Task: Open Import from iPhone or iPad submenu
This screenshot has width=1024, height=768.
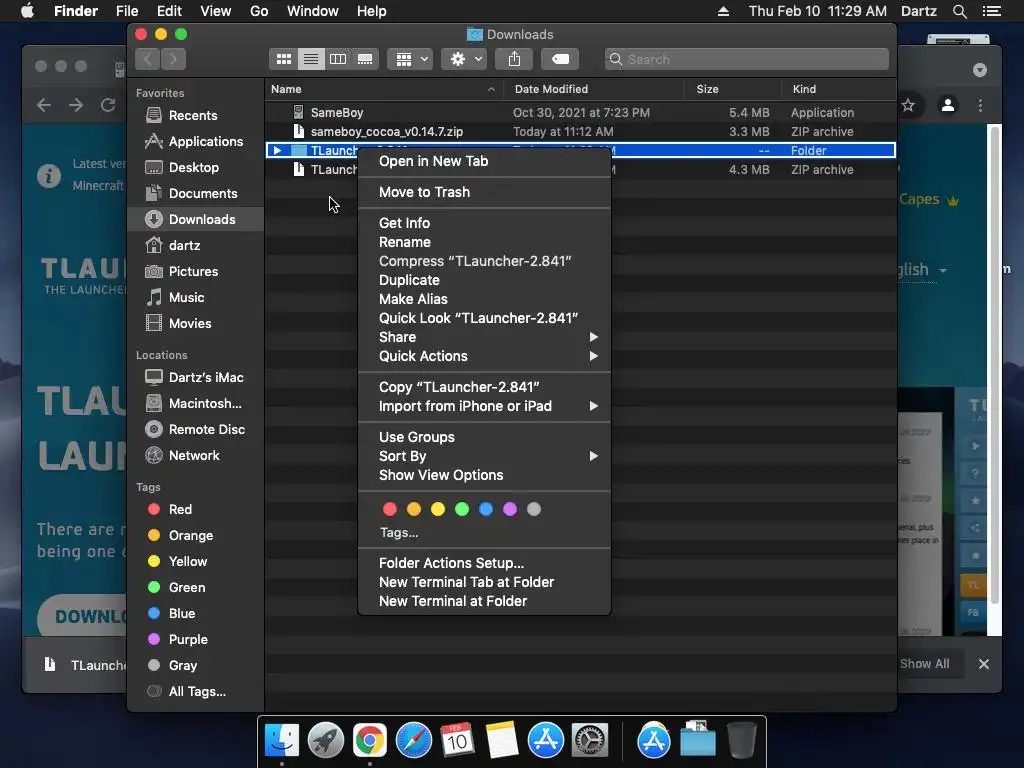Action: pyautogui.click(x=484, y=406)
